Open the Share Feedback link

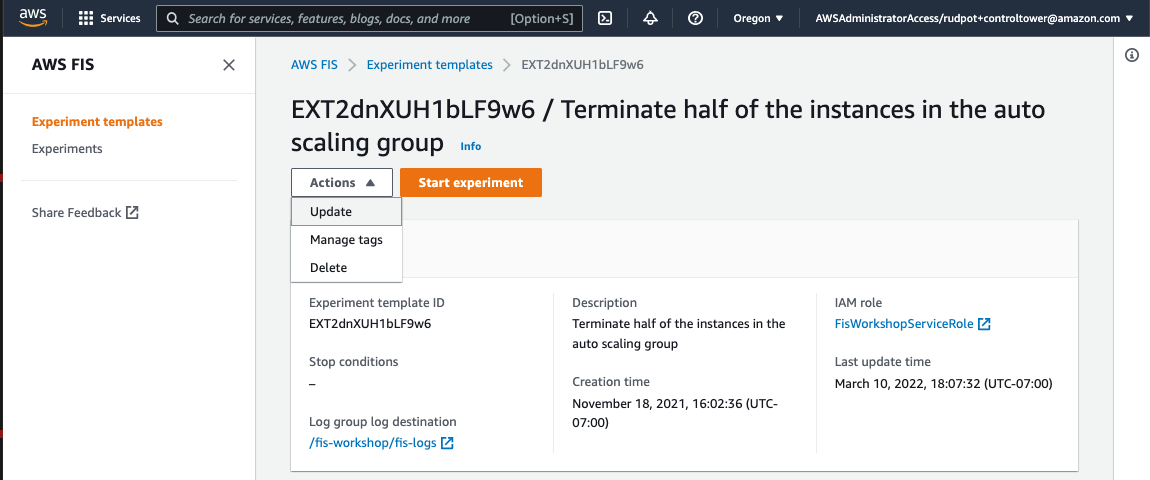(85, 213)
